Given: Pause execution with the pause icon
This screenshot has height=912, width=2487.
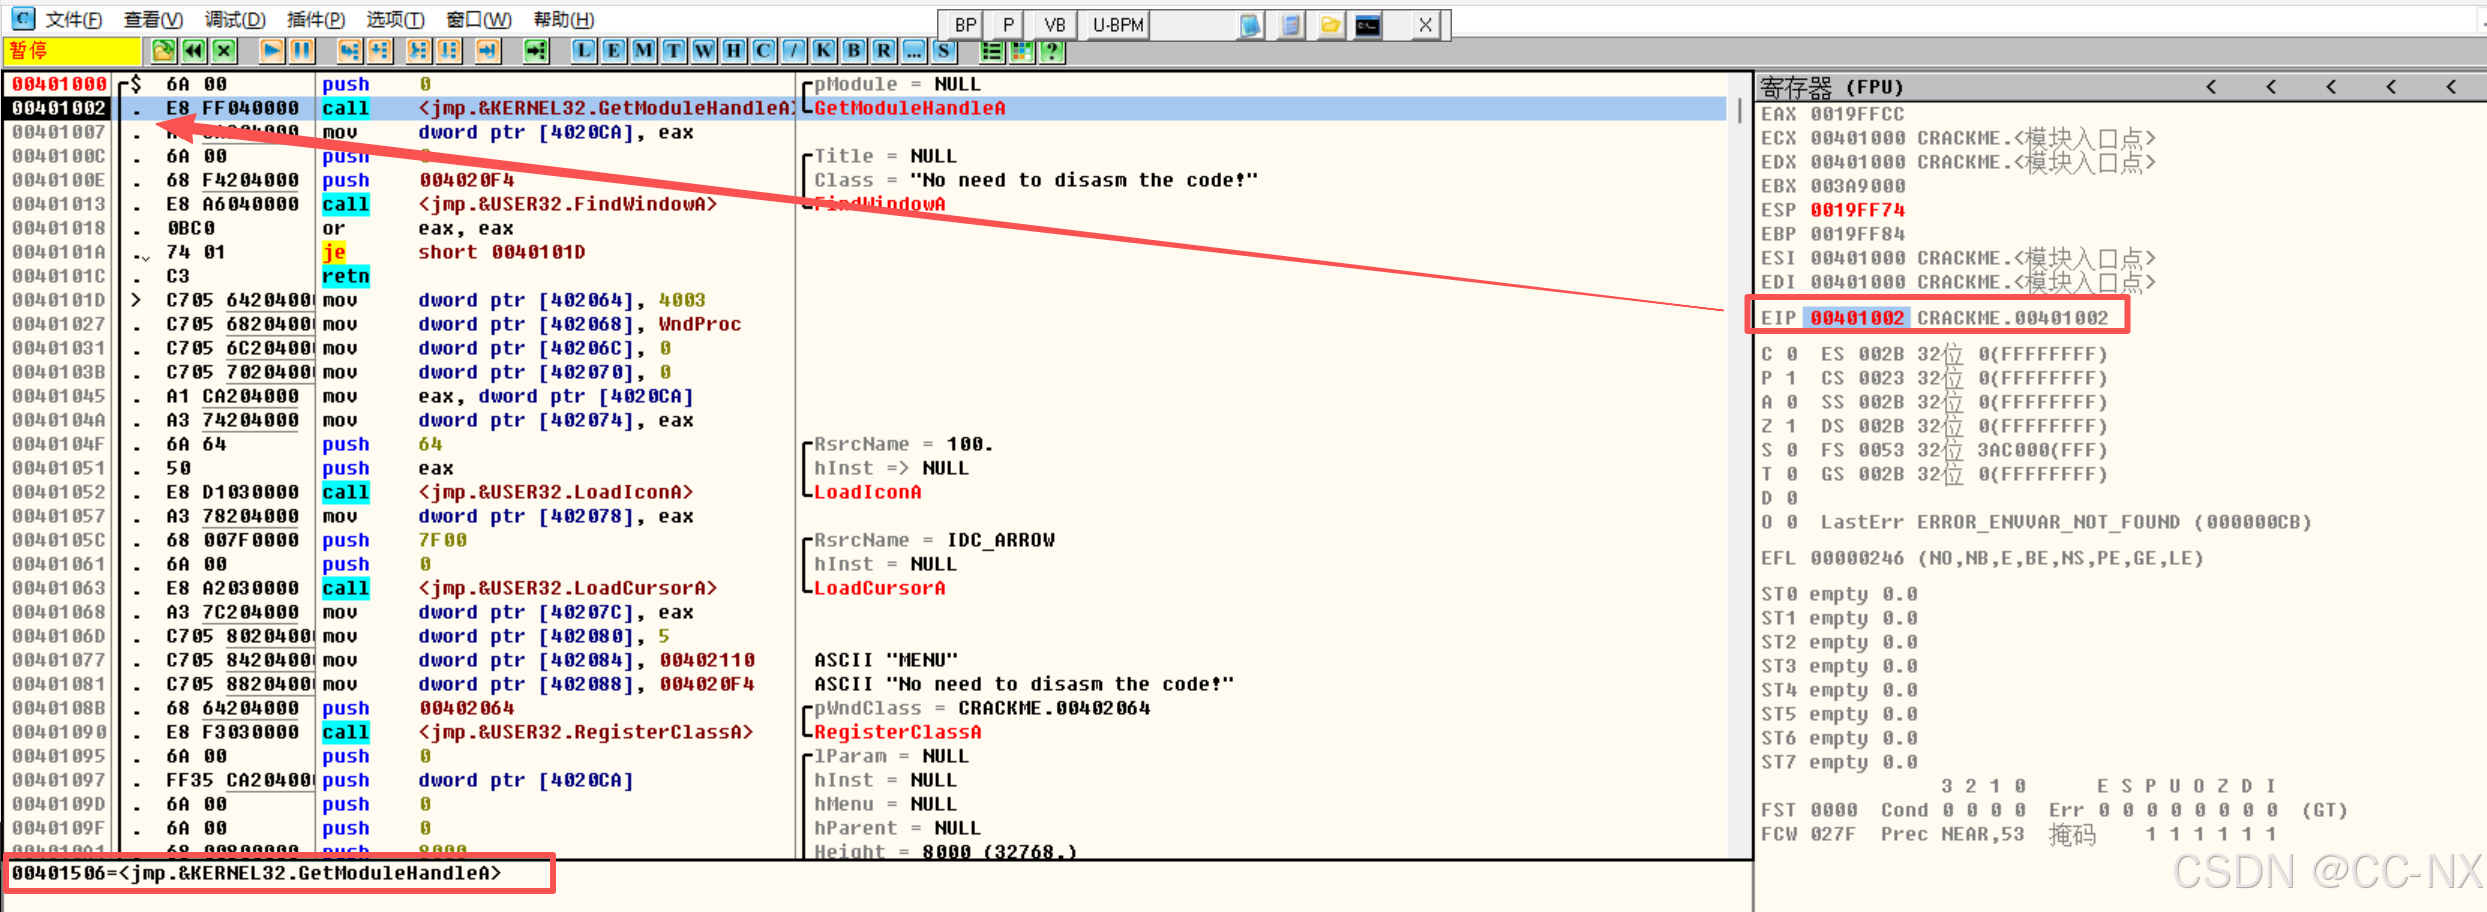Looking at the screenshot, I should (x=301, y=50).
